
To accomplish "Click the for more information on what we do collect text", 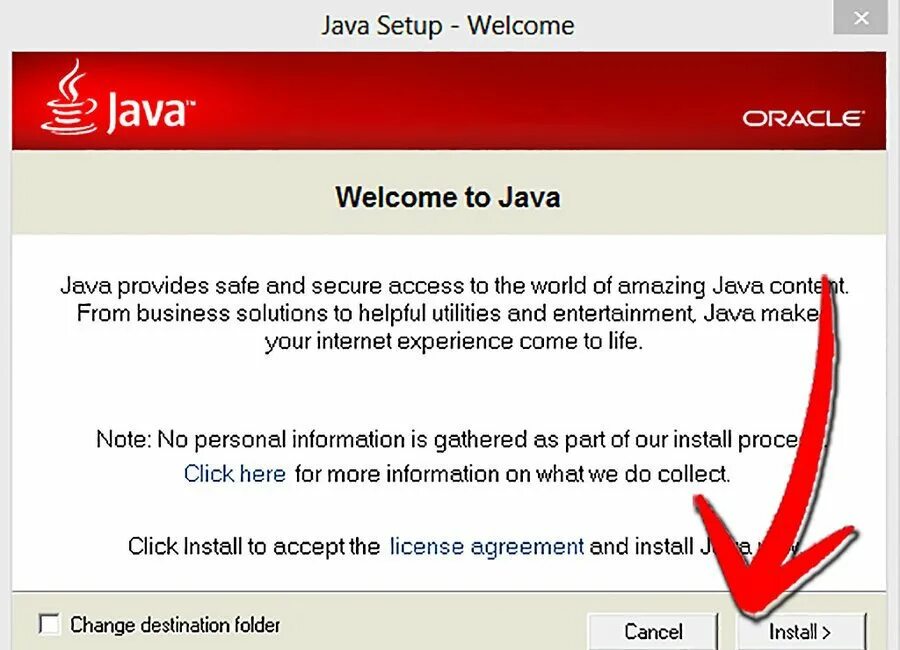I will click(513, 474).
